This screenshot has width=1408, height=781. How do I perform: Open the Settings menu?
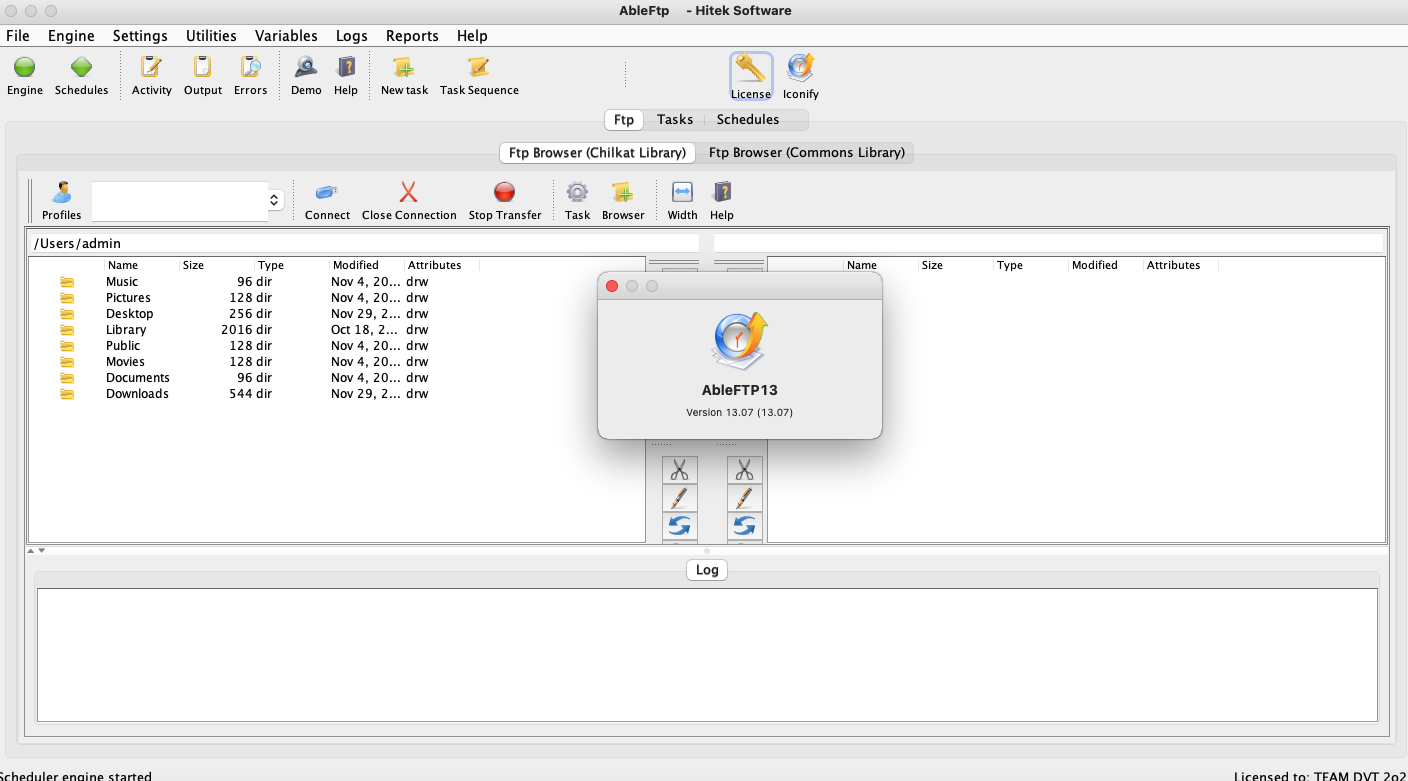coord(140,36)
